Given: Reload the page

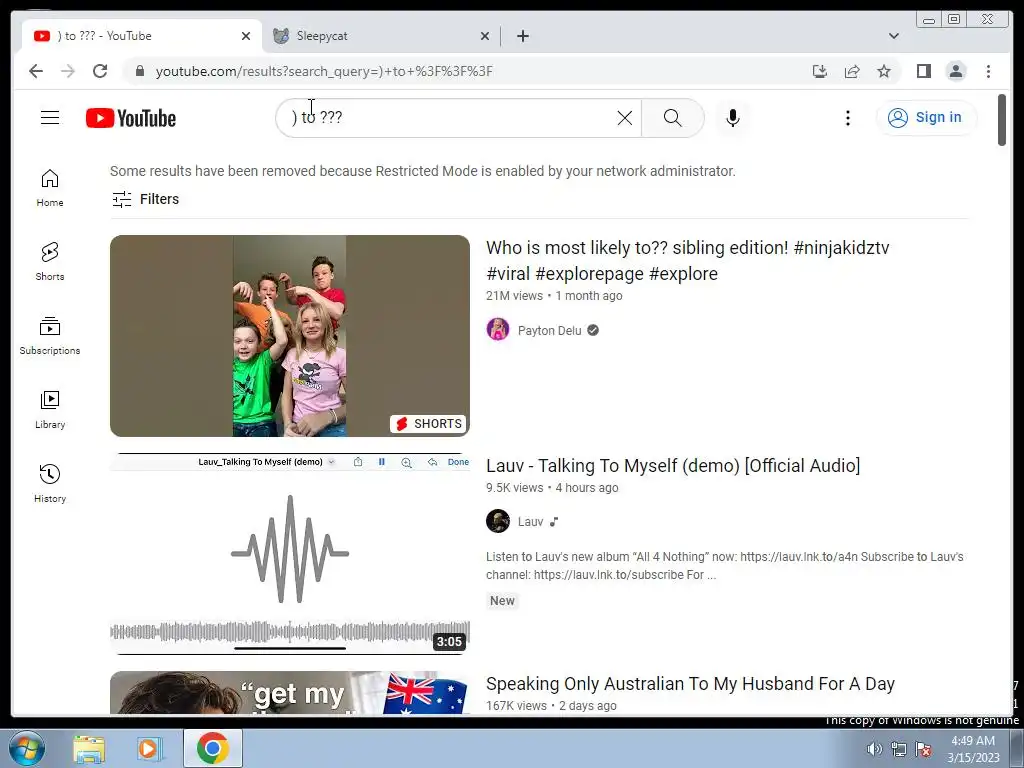Looking at the screenshot, I should (x=100, y=71).
